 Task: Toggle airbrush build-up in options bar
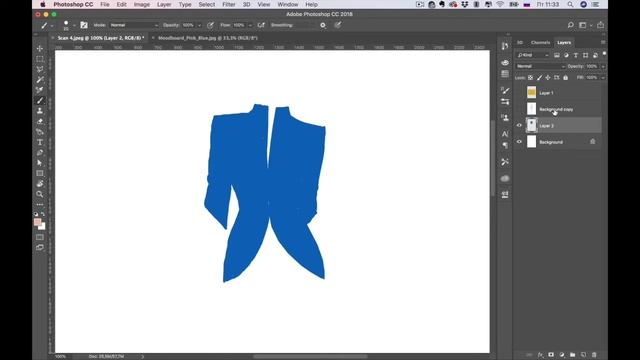[261, 25]
